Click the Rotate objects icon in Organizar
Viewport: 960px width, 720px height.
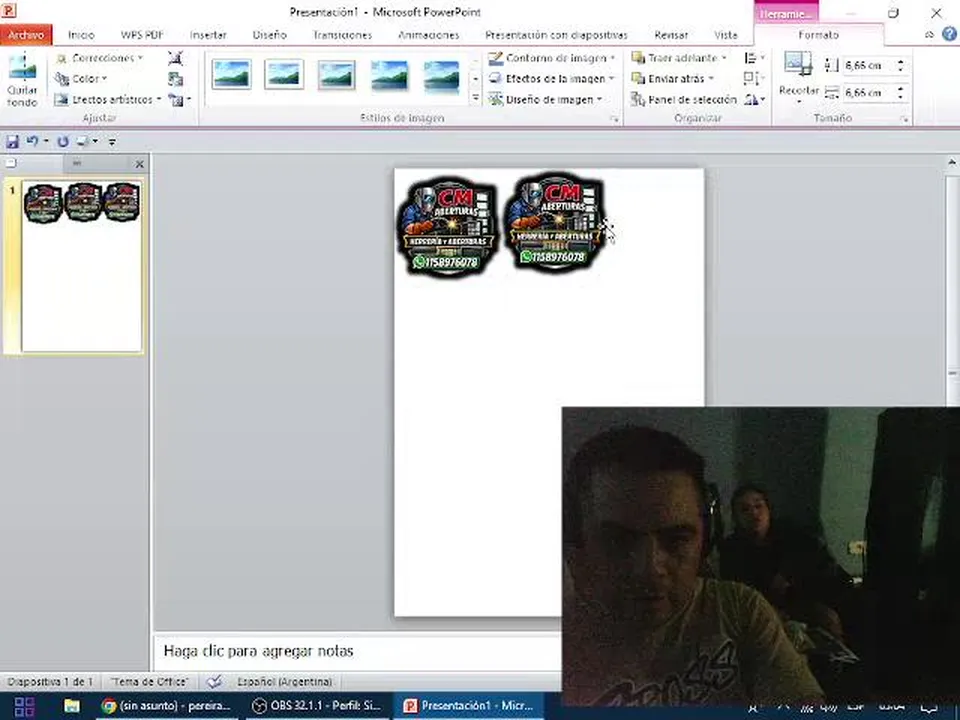[x=754, y=99]
